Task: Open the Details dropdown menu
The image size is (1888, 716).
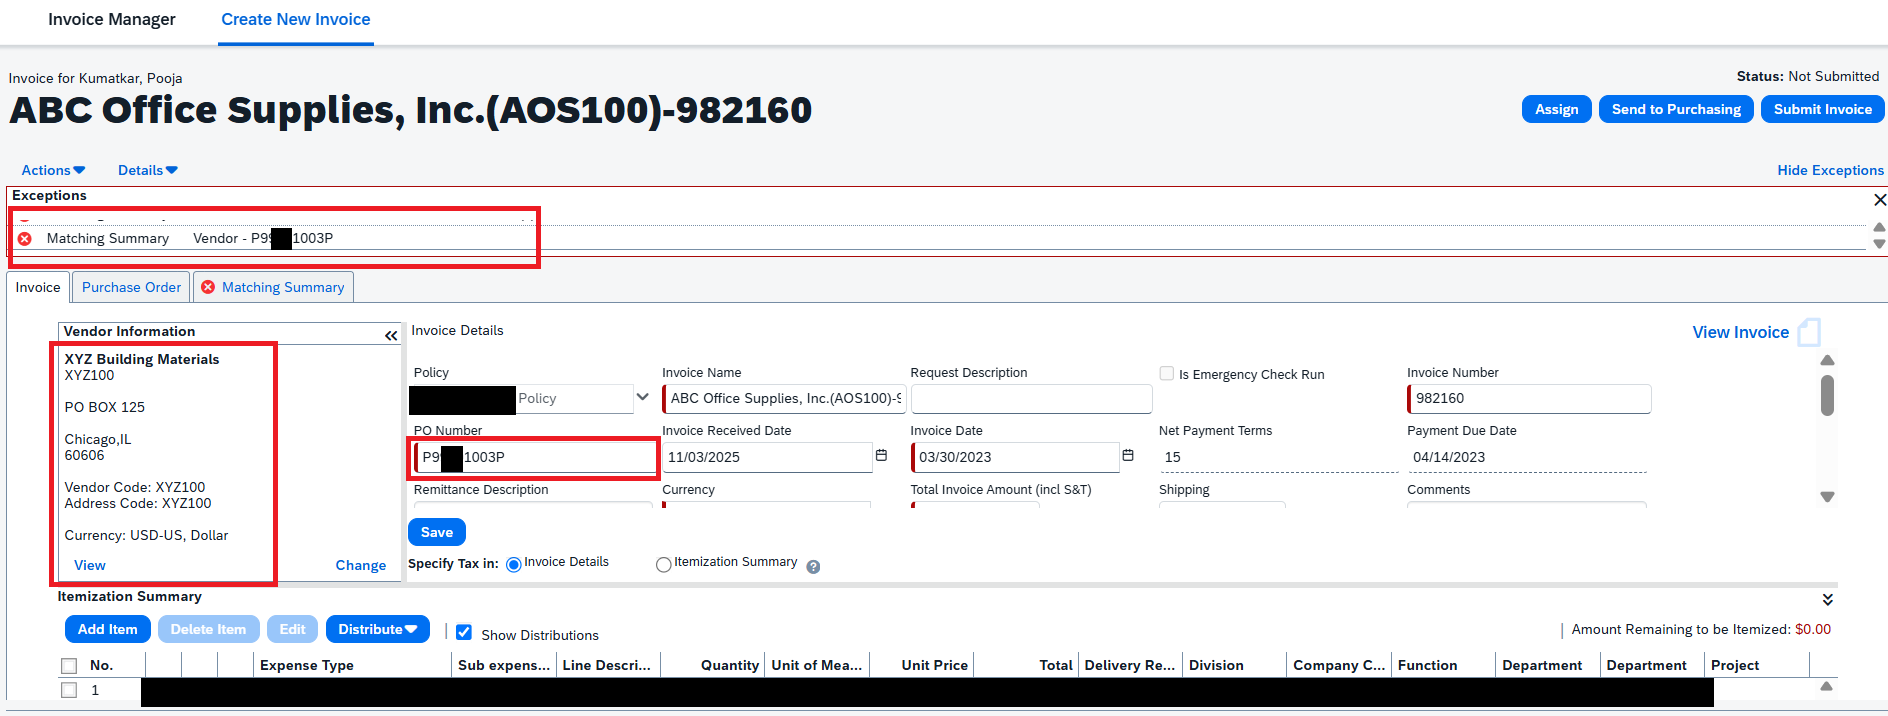Action: [x=147, y=170]
